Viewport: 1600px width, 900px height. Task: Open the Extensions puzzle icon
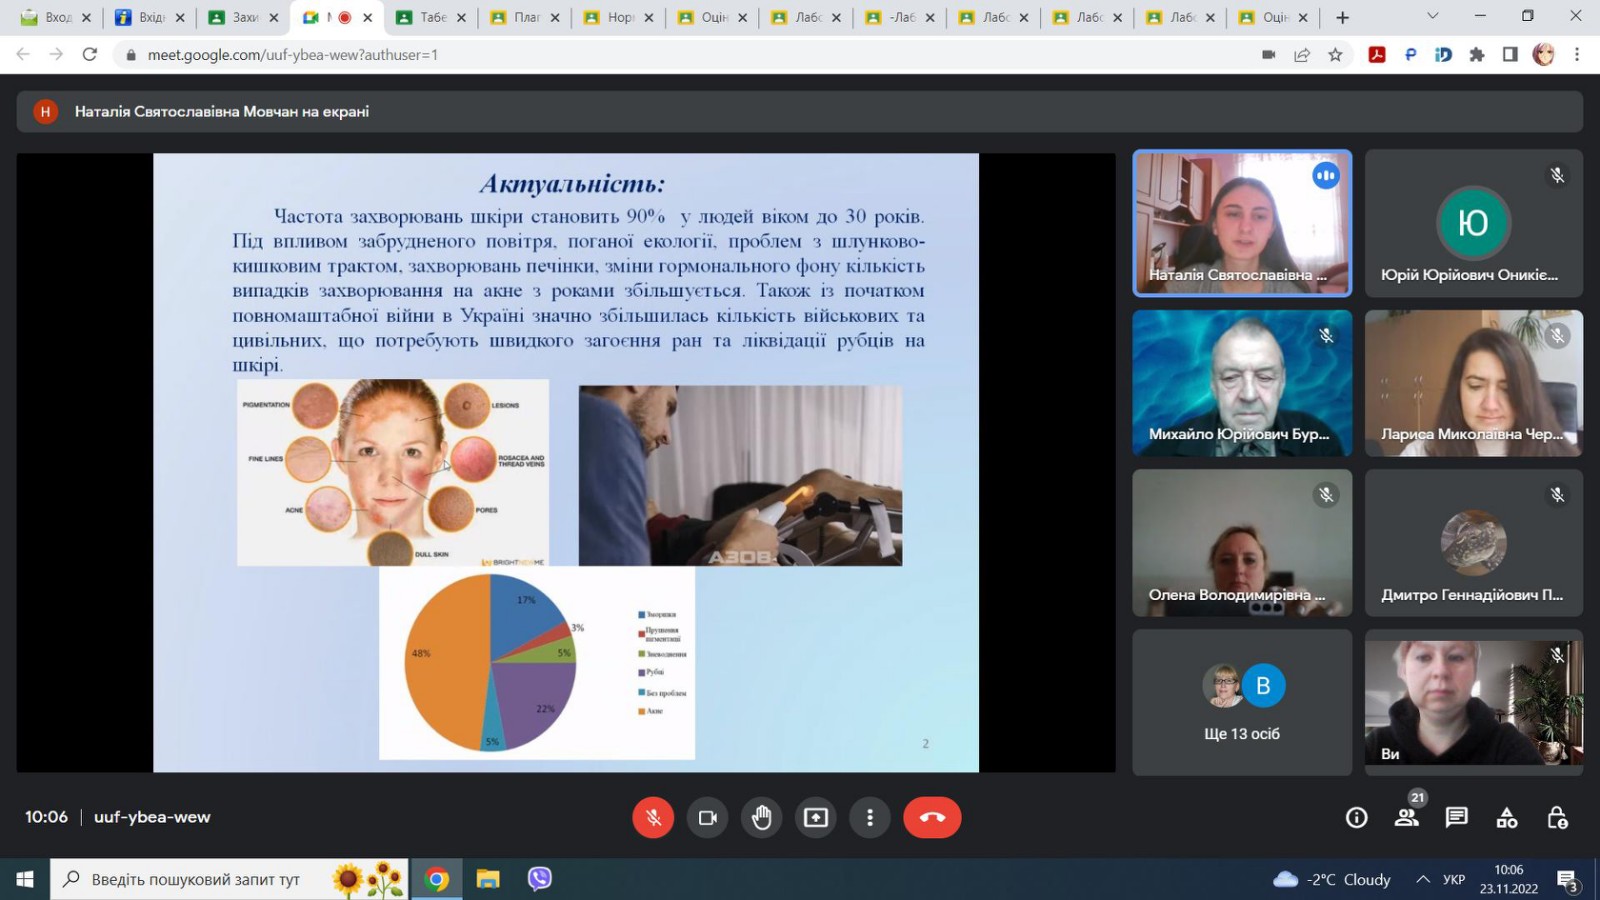(x=1476, y=55)
